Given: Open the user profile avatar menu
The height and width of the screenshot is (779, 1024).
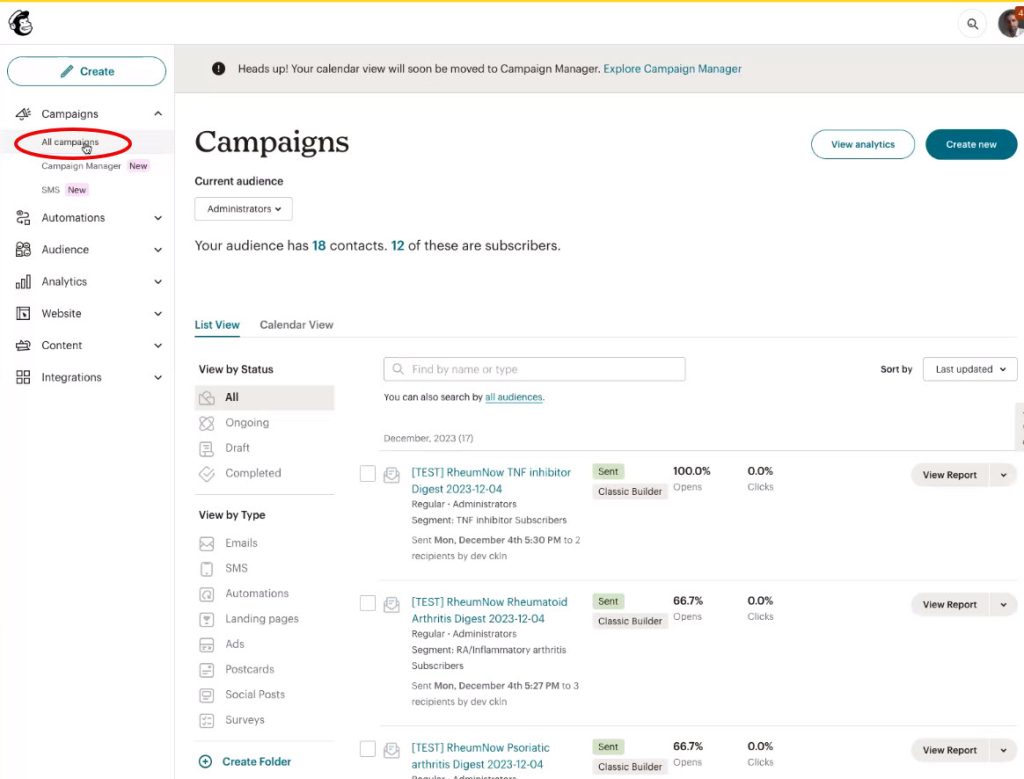Looking at the screenshot, I should [1010, 24].
